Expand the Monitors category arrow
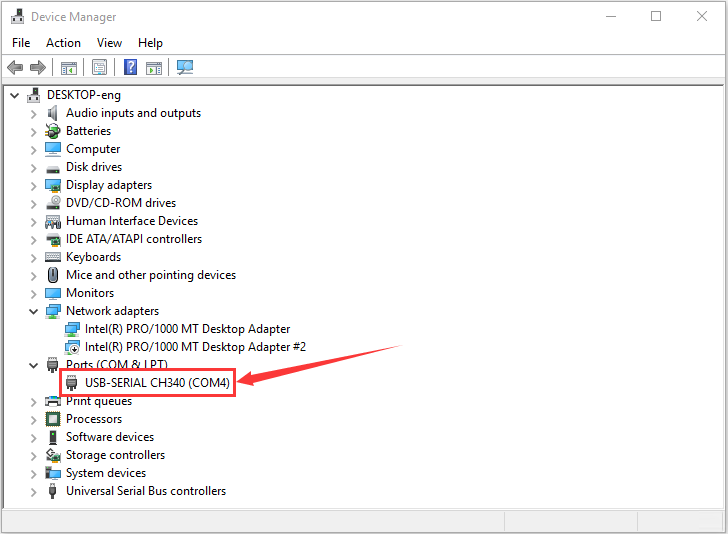 (x=33, y=294)
